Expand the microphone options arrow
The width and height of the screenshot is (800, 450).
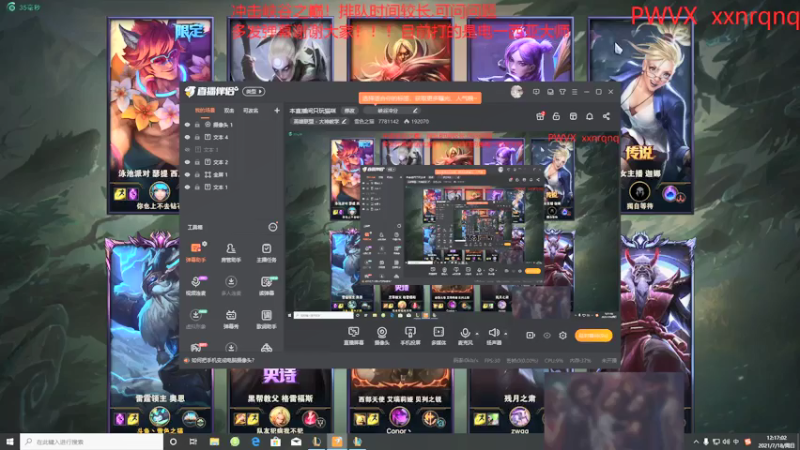477,334
